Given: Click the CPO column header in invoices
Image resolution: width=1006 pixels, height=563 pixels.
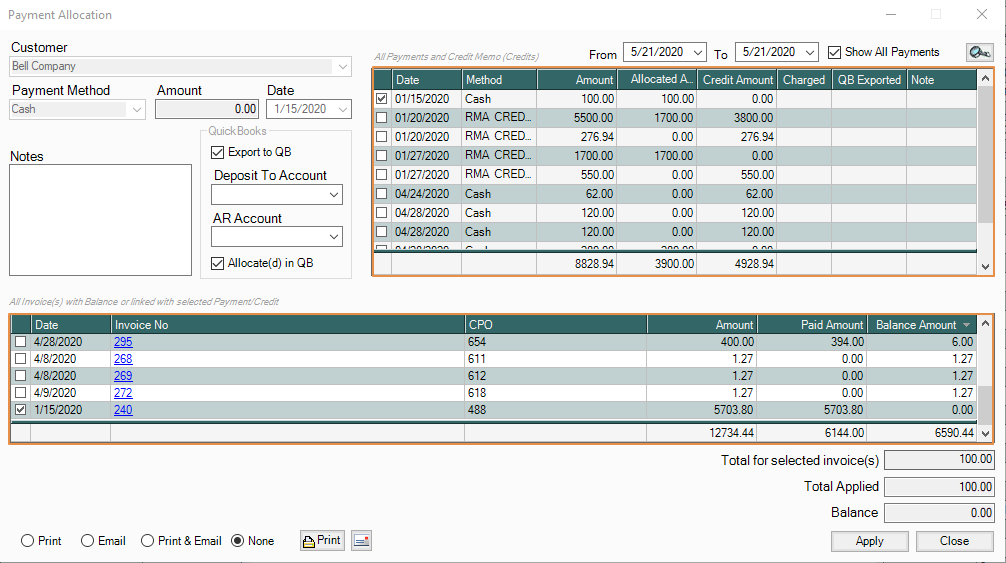Looking at the screenshot, I should pyautogui.click(x=555, y=325).
